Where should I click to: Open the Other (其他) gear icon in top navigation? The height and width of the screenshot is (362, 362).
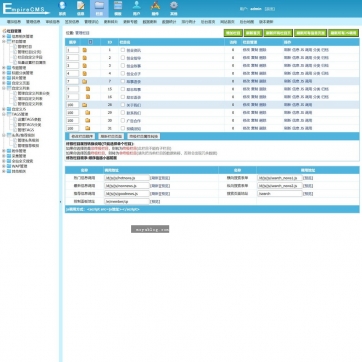tap(174, 8)
